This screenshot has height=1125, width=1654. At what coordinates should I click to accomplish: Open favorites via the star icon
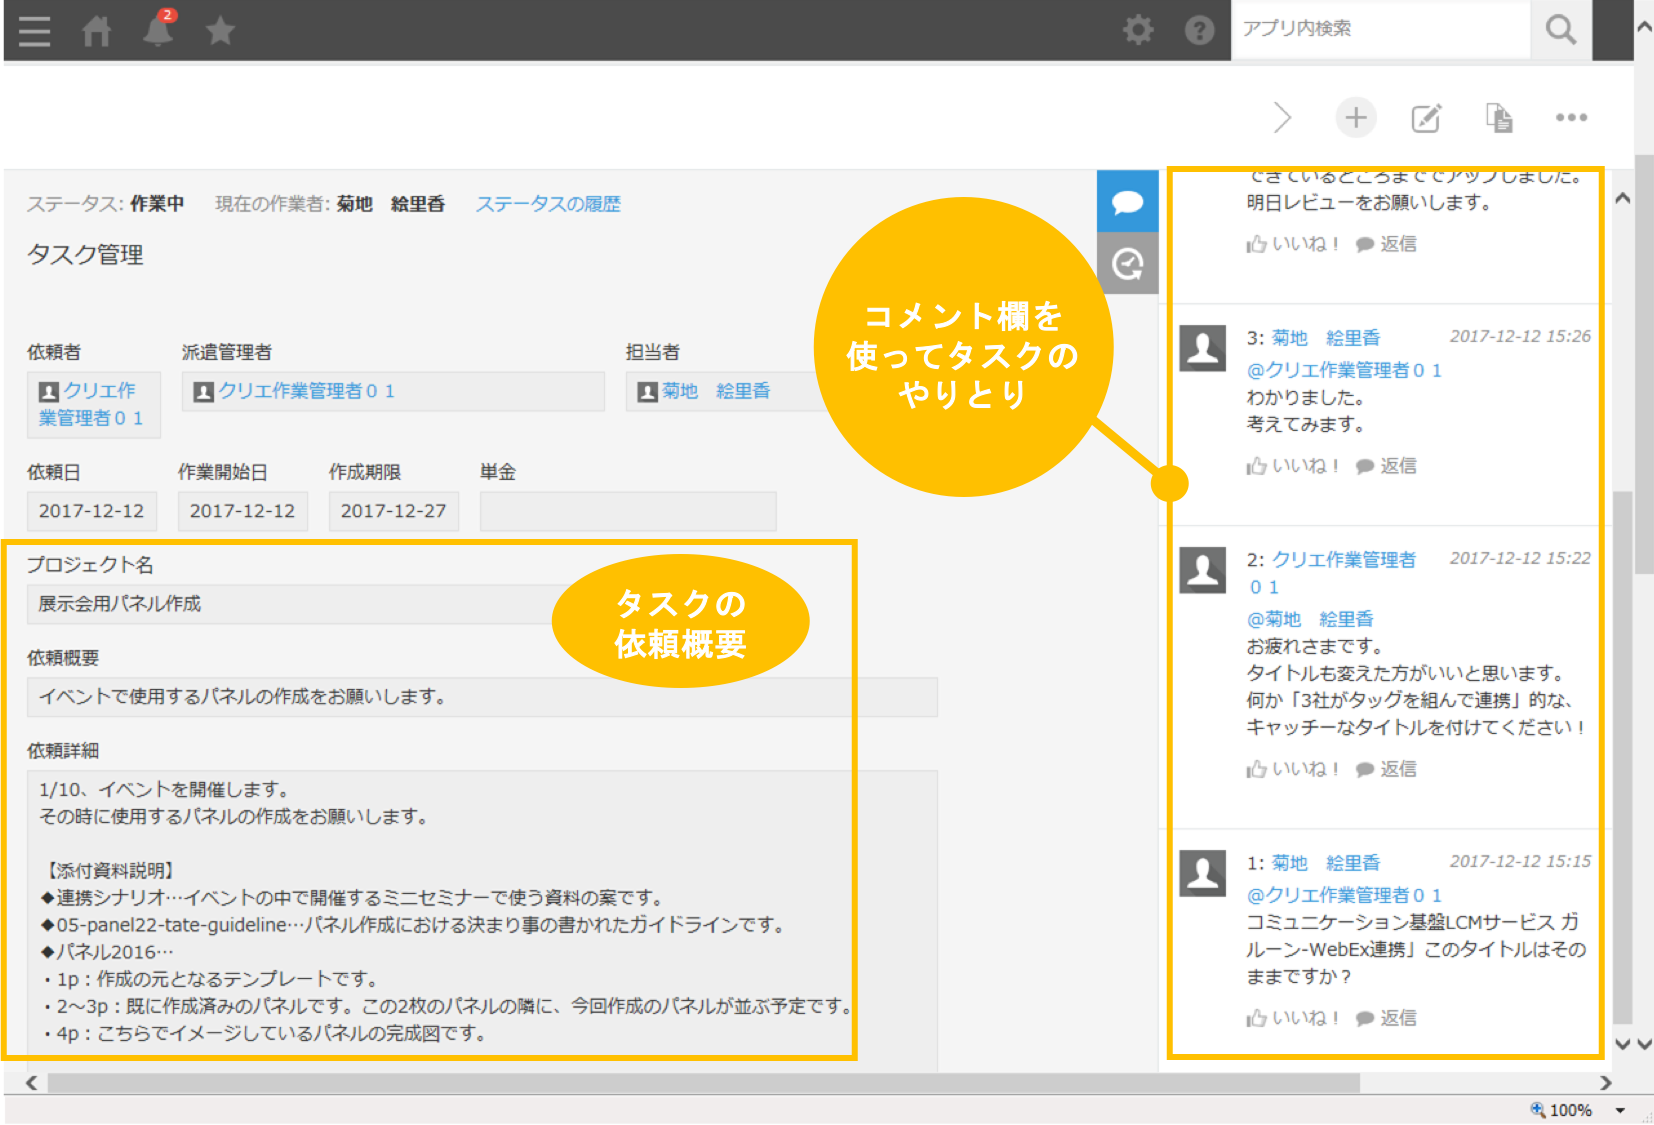point(219,30)
